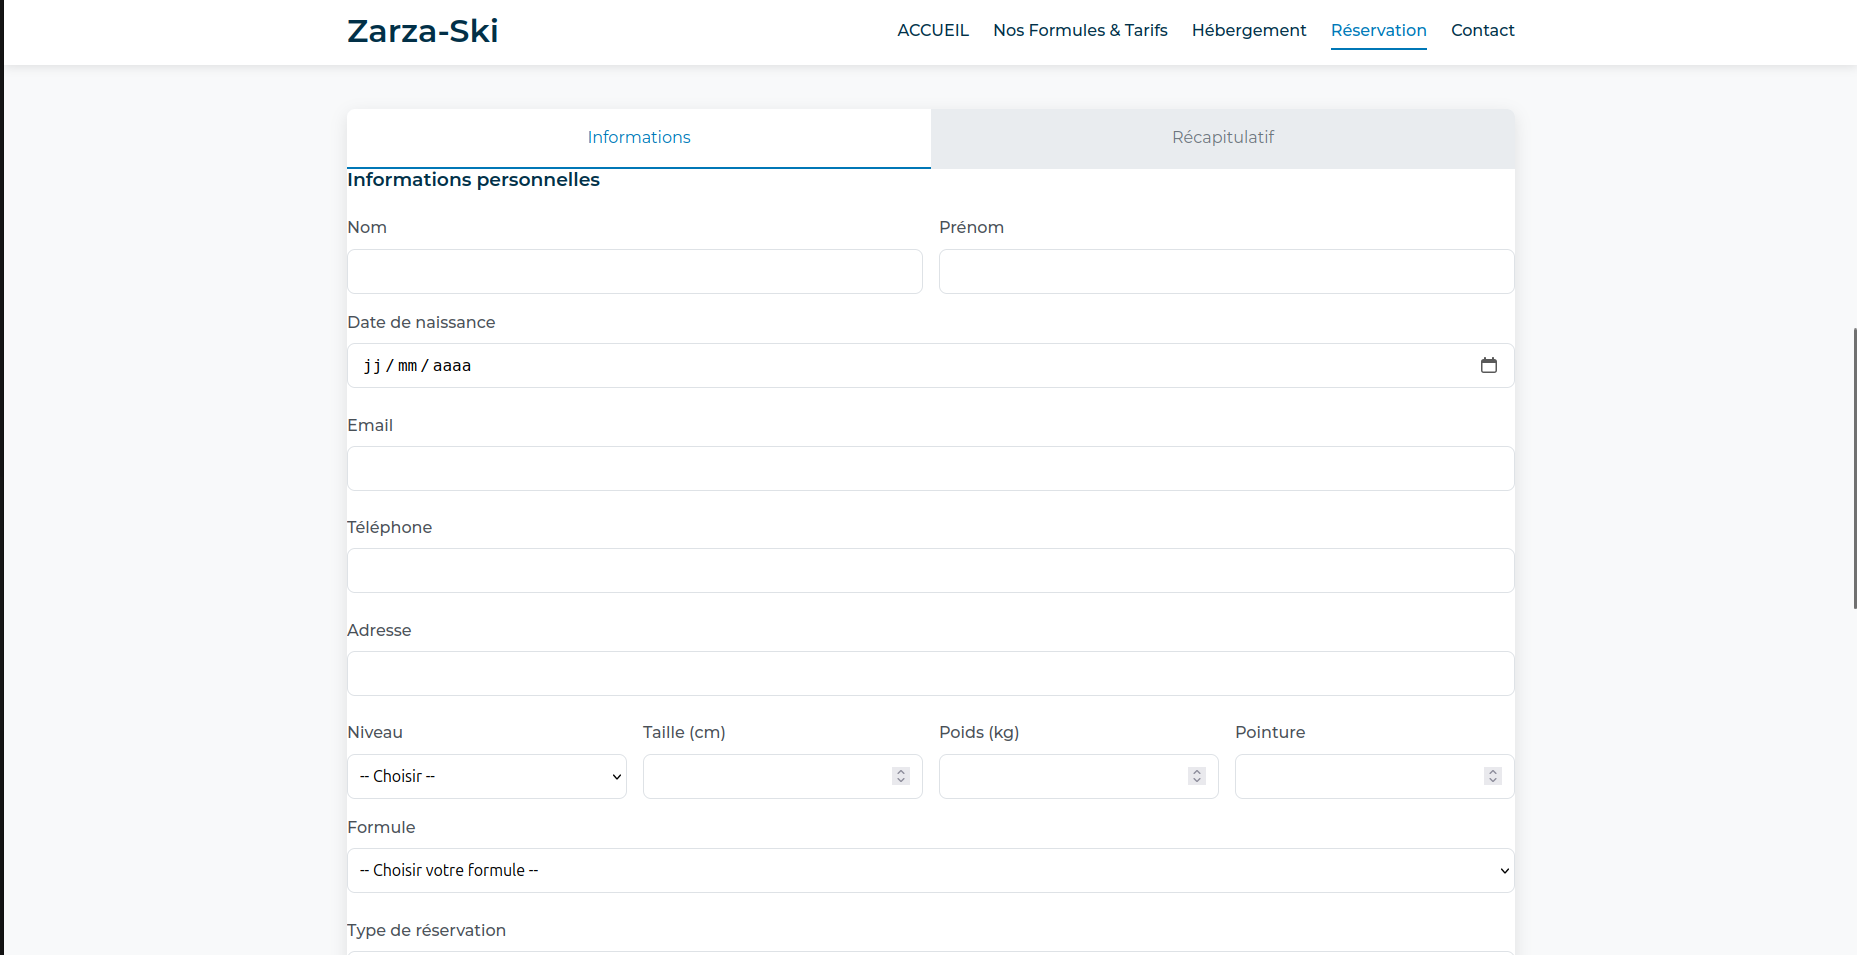Click the Taille (cm) spinner arrows

[900, 776]
